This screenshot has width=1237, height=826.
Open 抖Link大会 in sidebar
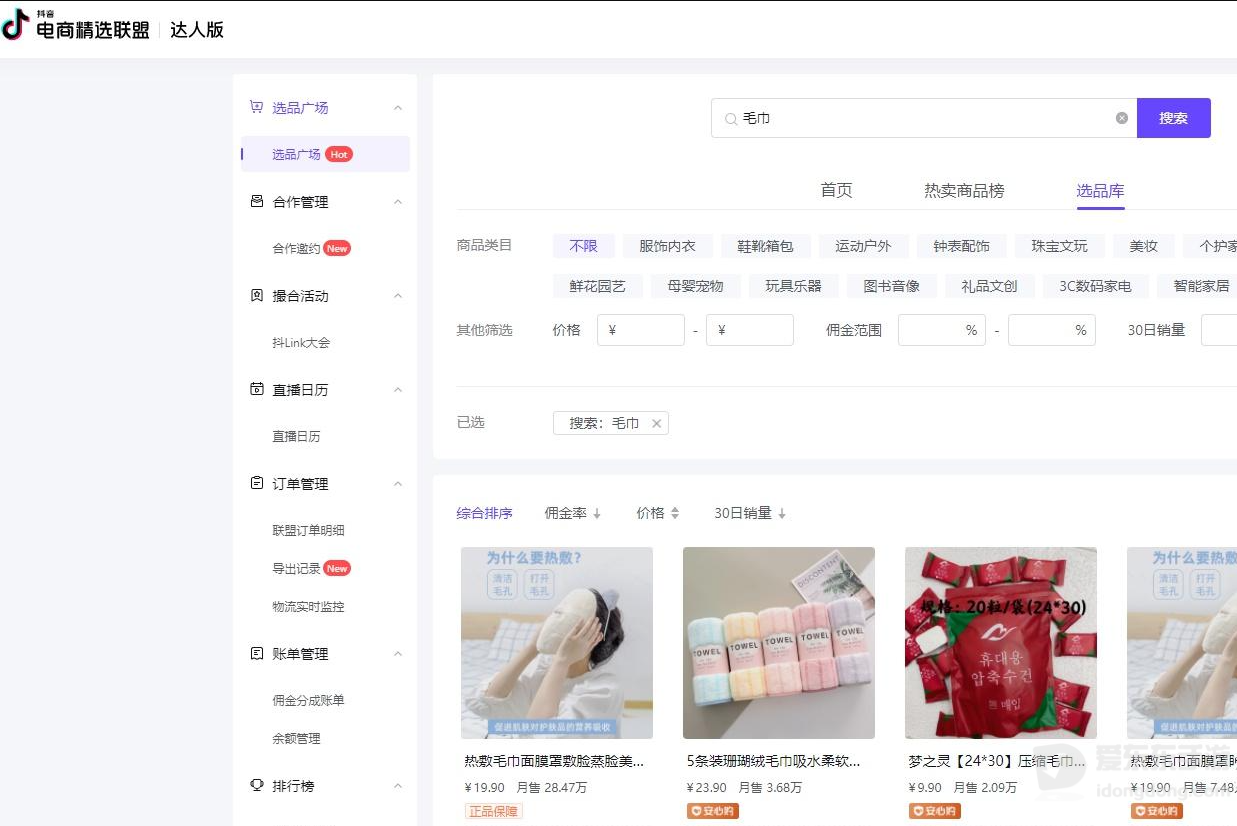301,342
